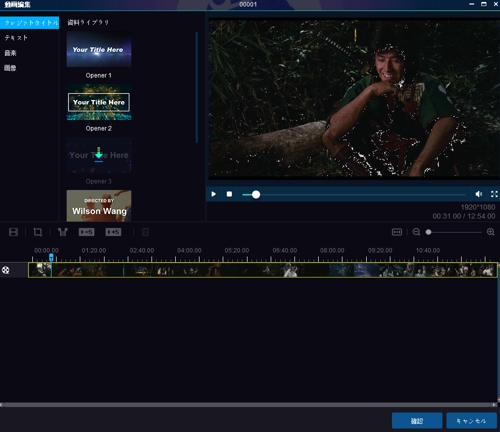Click the library vertical scrollbar

click(197, 87)
